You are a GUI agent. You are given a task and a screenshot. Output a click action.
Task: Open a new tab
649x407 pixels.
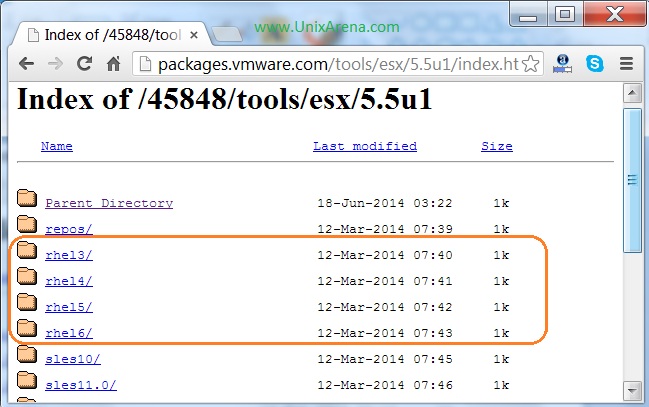pyautogui.click(x=226, y=34)
